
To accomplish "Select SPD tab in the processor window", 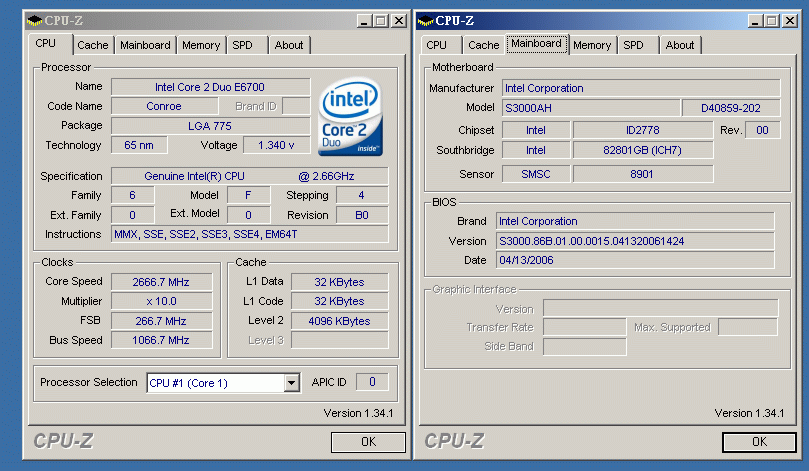I will (x=242, y=45).
